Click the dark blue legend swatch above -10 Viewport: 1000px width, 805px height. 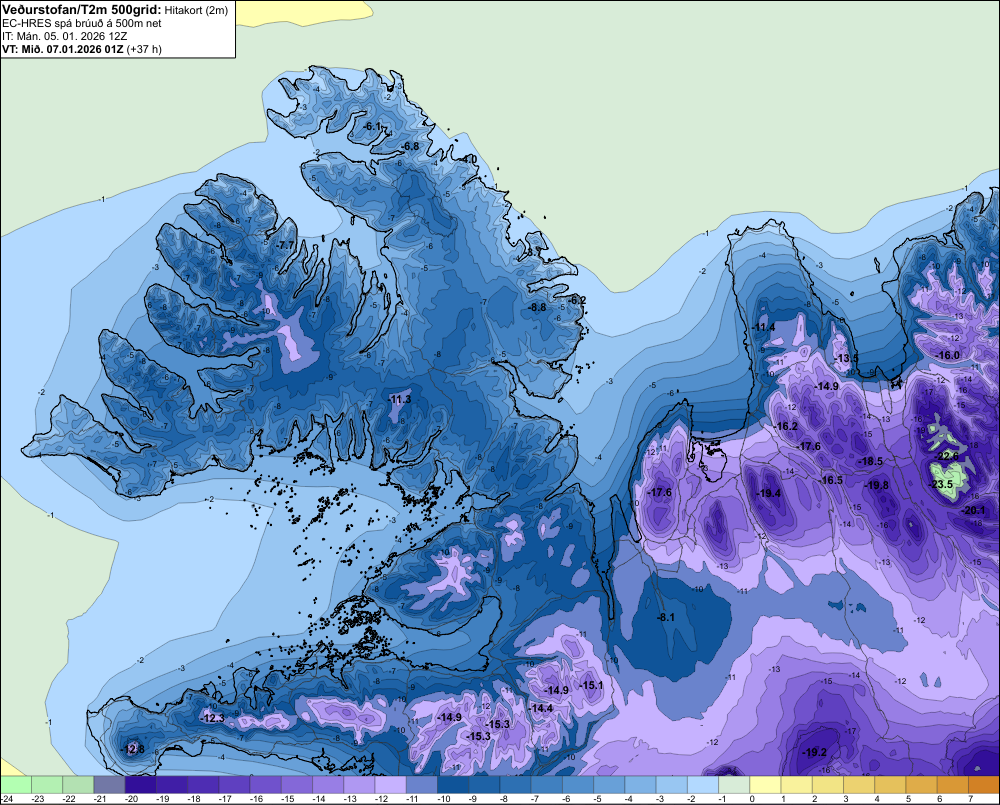coord(453,785)
